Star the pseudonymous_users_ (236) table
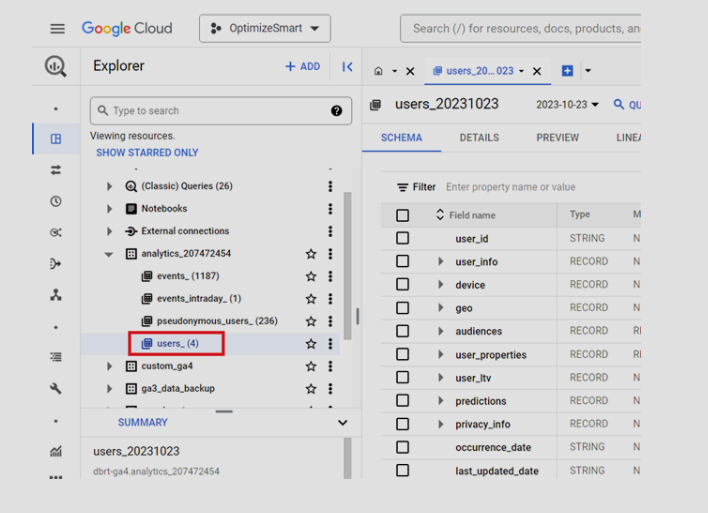The width and height of the screenshot is (708, 513). (x=311, y=321)
